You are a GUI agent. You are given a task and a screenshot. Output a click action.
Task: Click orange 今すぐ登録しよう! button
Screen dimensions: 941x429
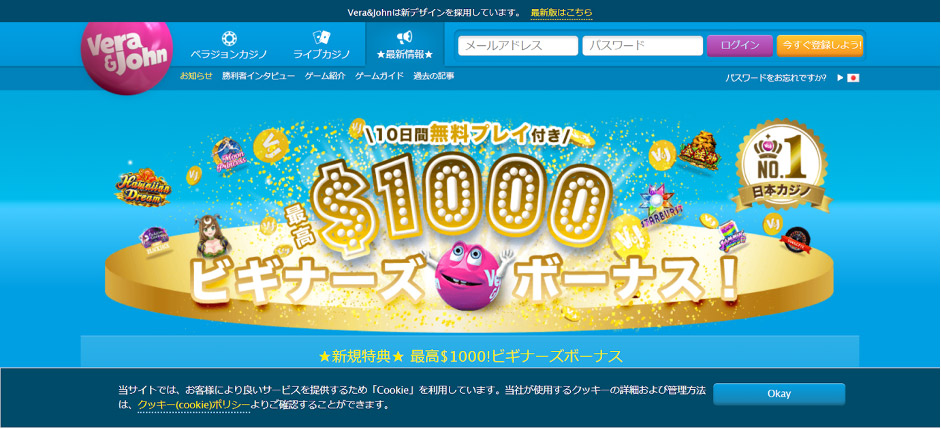pyautogui.click(x=820, y=46)
